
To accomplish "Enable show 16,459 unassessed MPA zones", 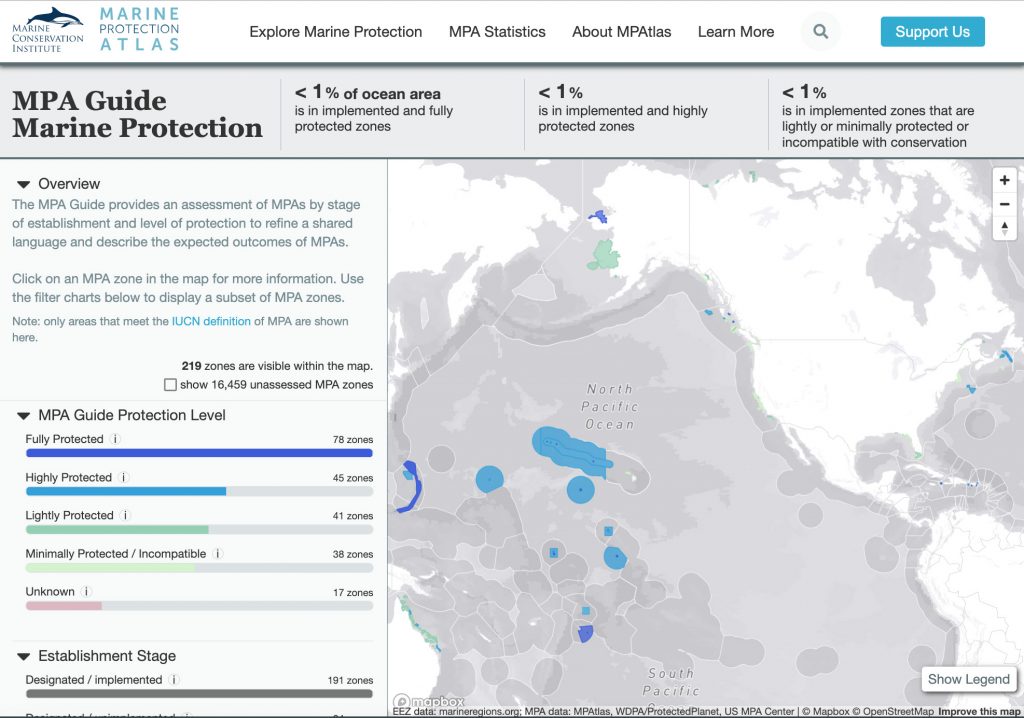I will click(171, 385).
